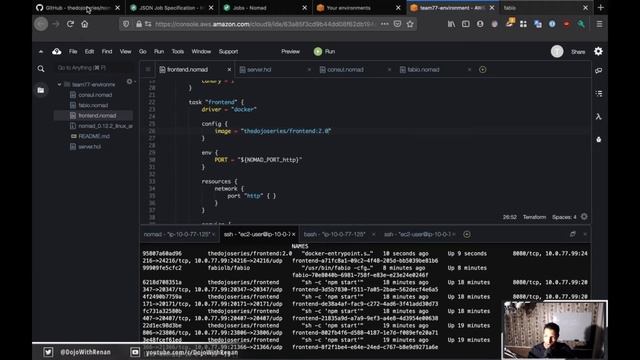Screen dimensions: 640x360
Task: Open the Tools menu
Action: tap(178, 51)
